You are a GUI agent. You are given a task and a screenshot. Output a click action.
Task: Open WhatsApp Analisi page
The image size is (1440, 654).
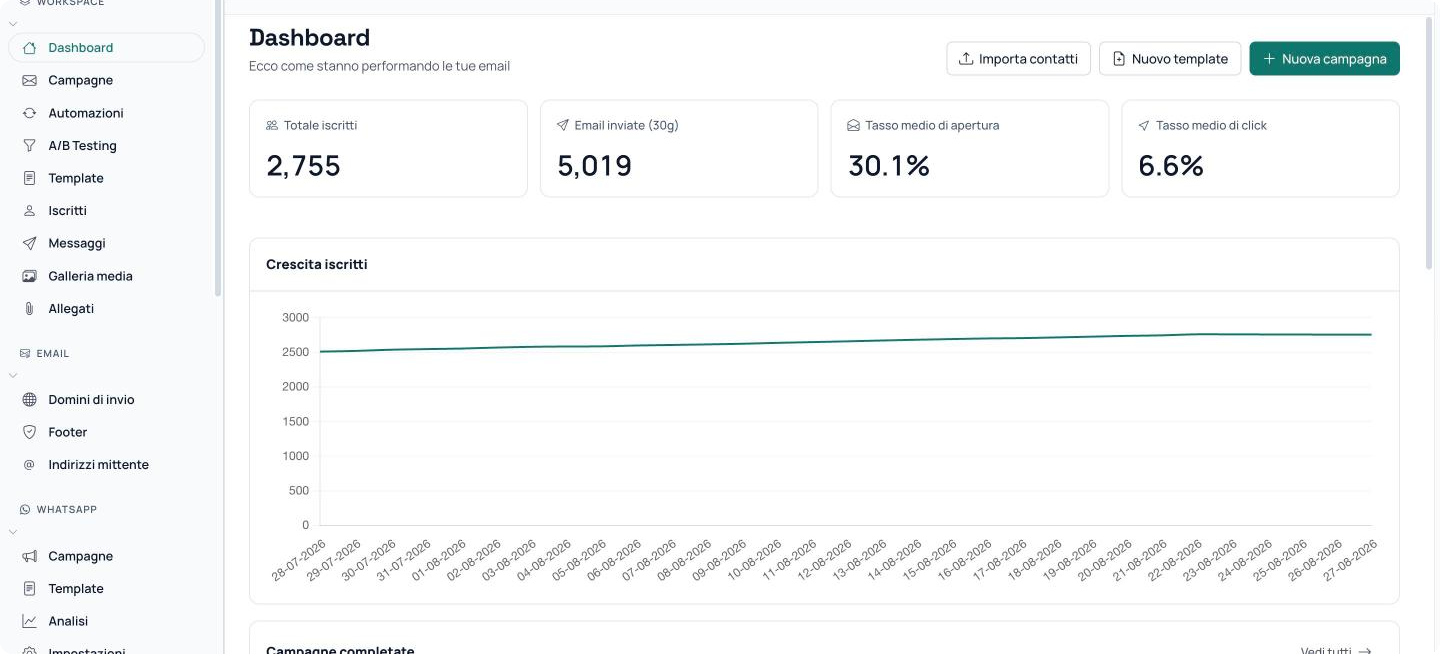tap(106, 621)
